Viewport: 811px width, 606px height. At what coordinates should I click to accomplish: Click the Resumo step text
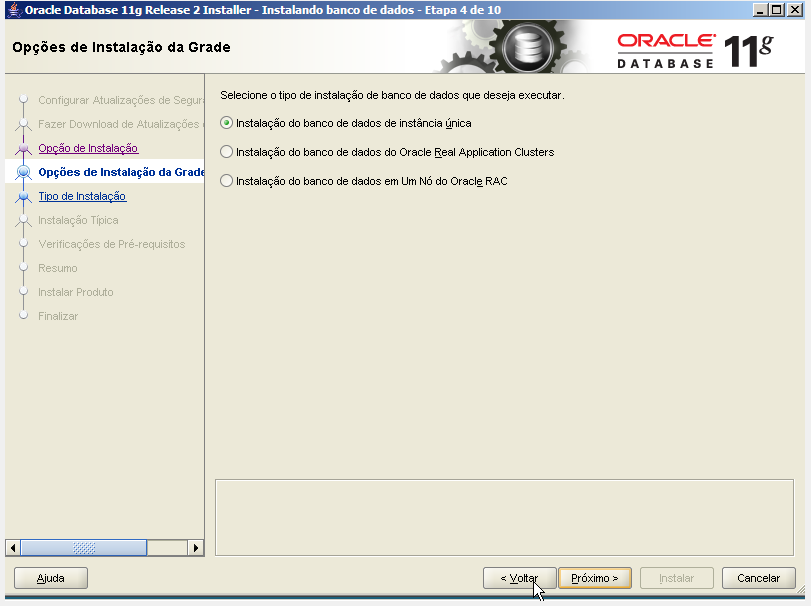(x=58, y=268)
